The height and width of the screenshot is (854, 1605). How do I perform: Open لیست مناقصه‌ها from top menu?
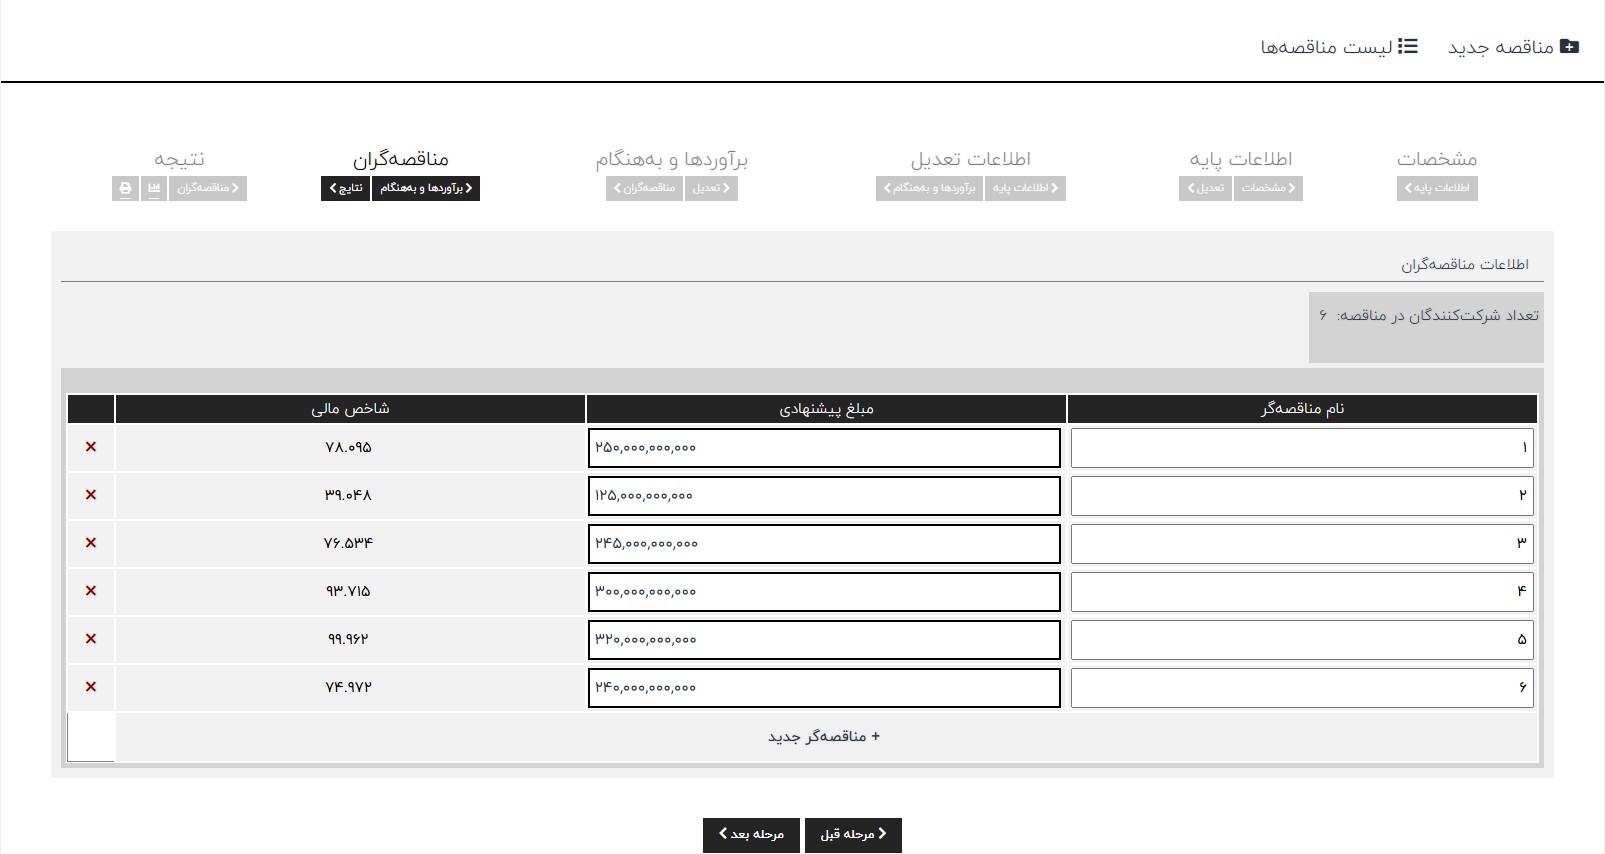pyautogui.click(x=1338, y=47)
